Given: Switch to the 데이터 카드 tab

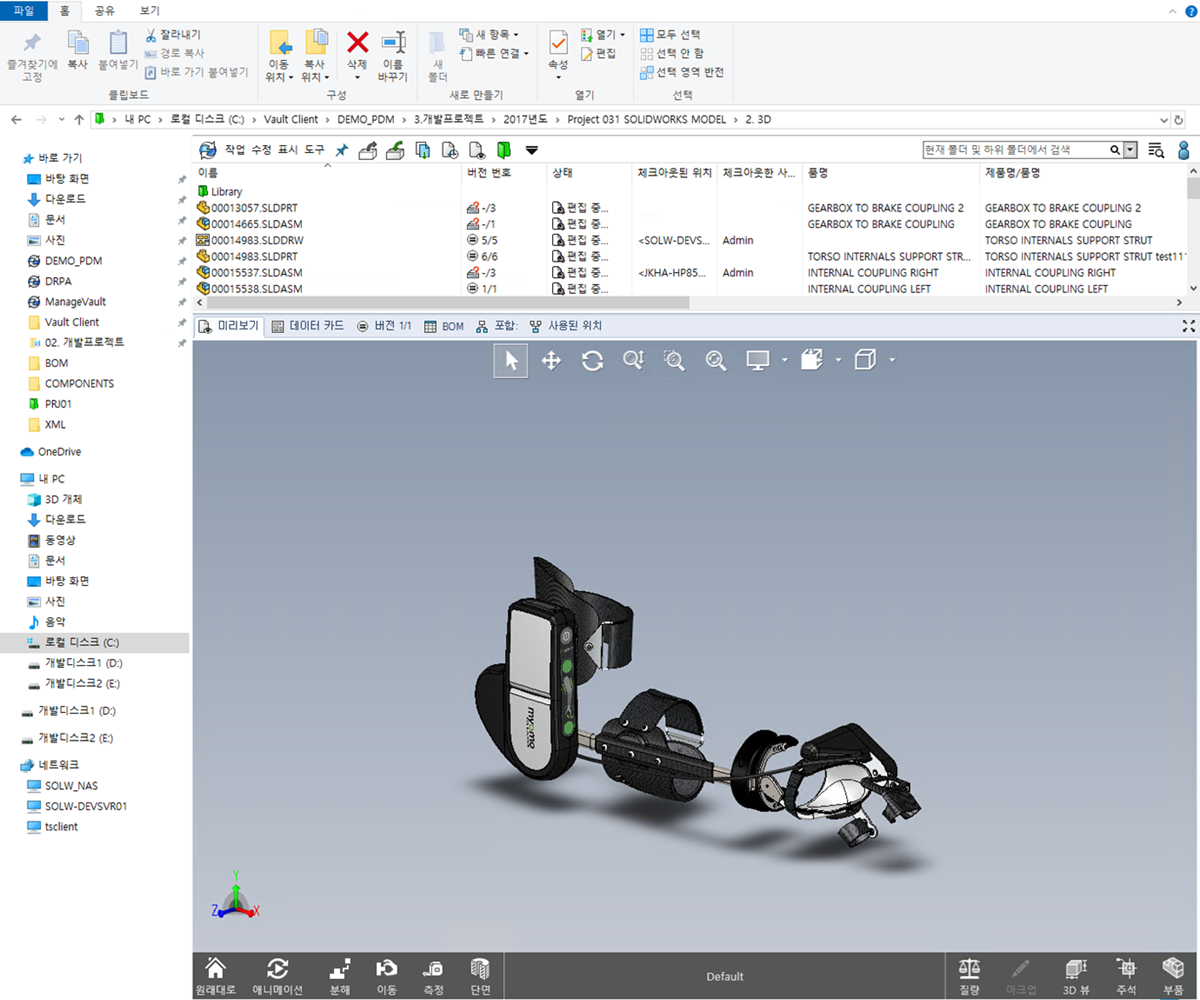Looking at the screenshot, I should pos(308,326).
